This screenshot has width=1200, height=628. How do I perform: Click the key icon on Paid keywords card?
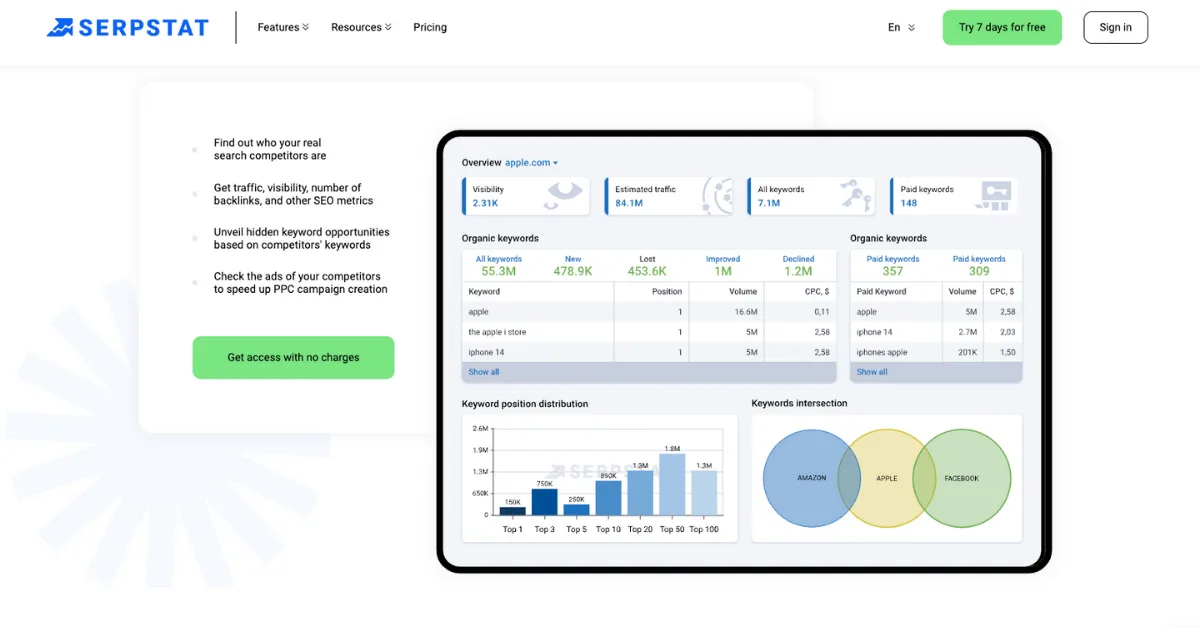coord(992,196)
